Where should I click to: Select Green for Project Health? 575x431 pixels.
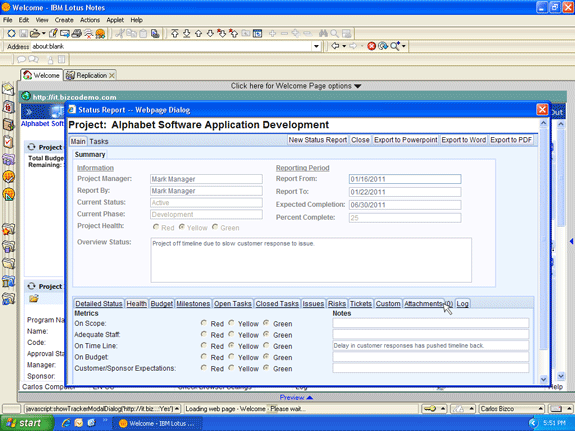coord(215,227)
